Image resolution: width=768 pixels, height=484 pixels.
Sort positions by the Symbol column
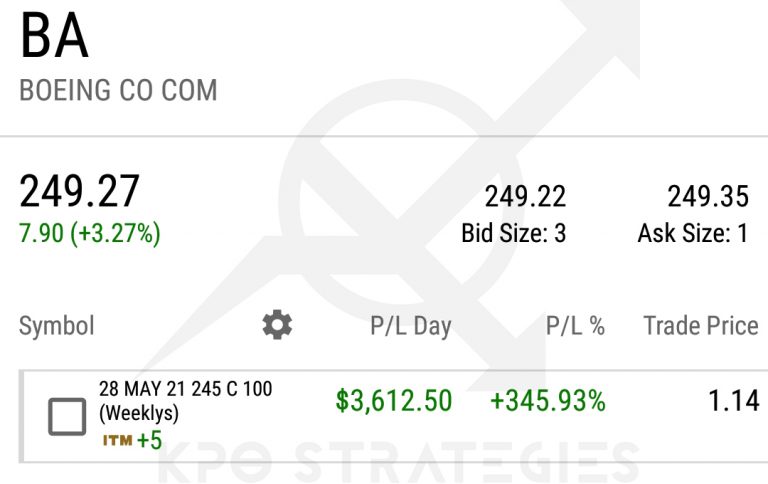click(57, 325)
